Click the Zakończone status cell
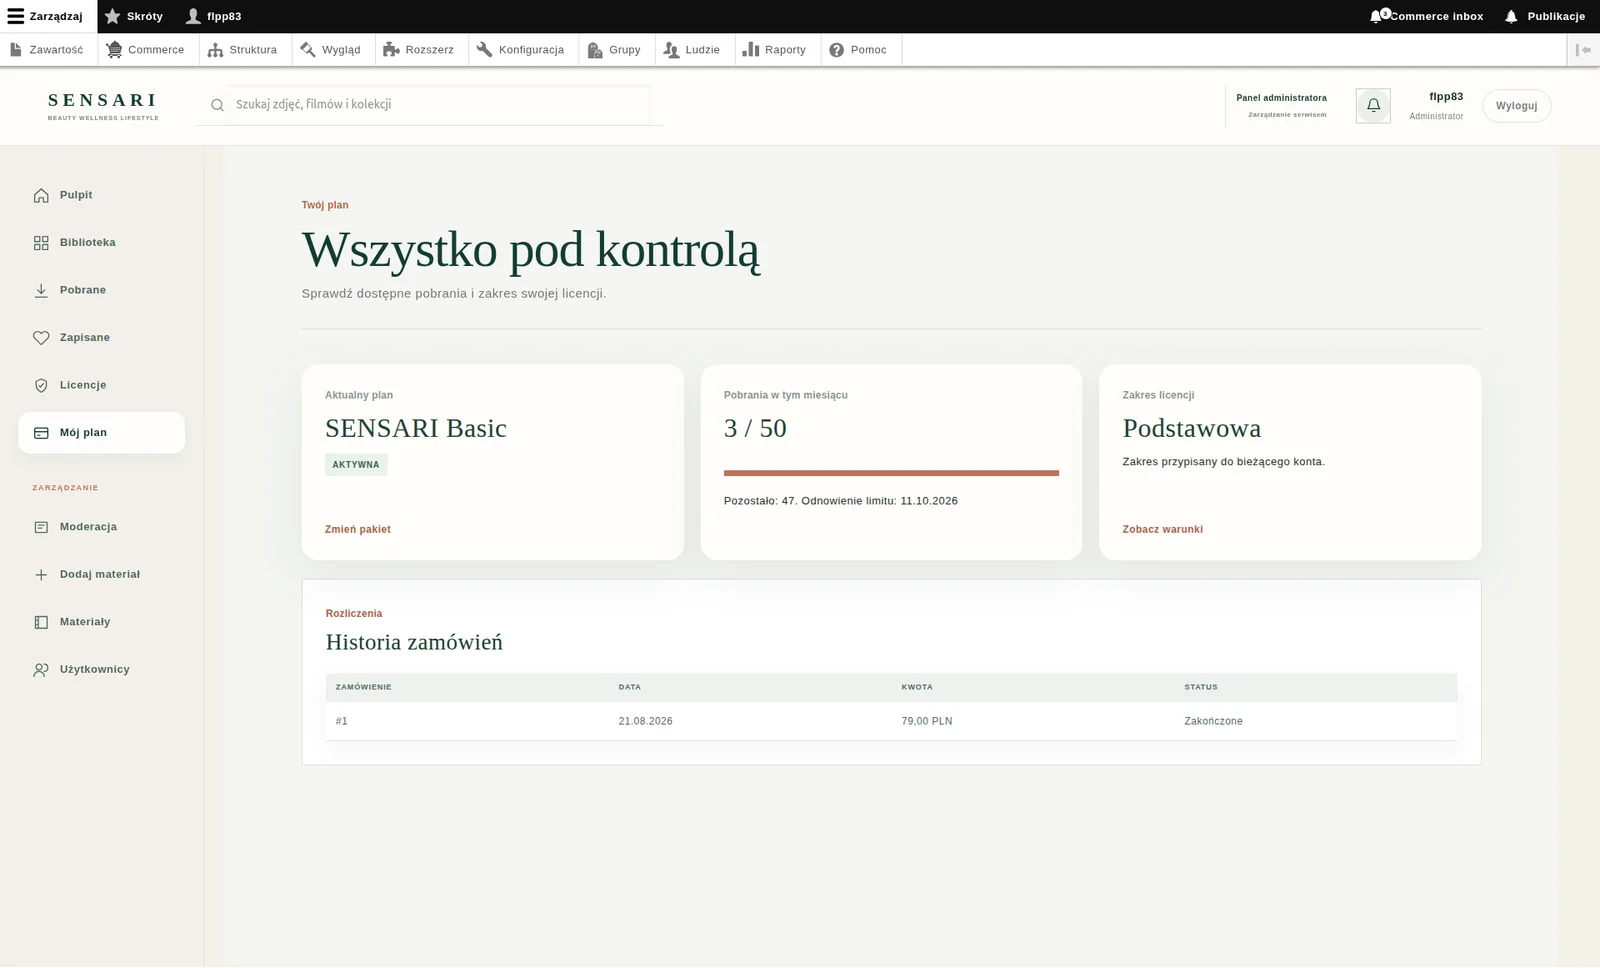 click(x=1213, y=721)
